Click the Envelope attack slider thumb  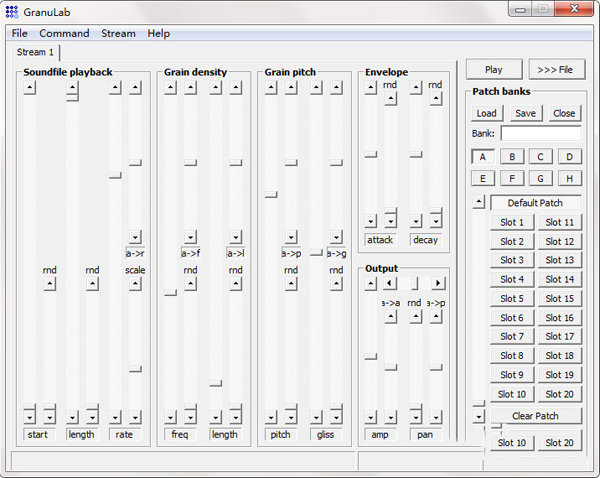(370, 154)
